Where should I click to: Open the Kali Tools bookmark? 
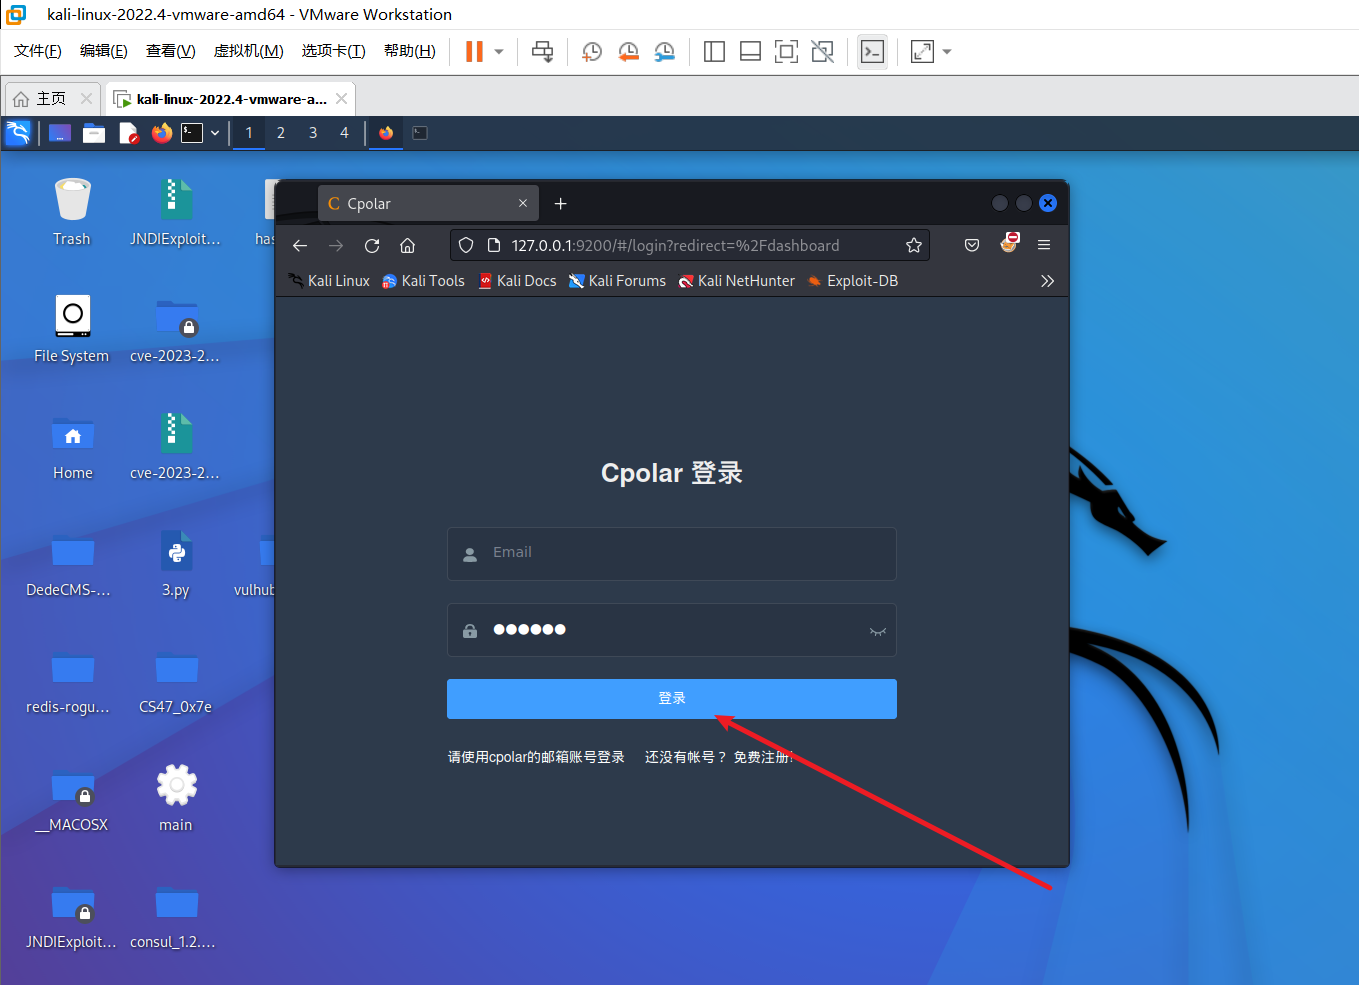(x=424, y=281)
